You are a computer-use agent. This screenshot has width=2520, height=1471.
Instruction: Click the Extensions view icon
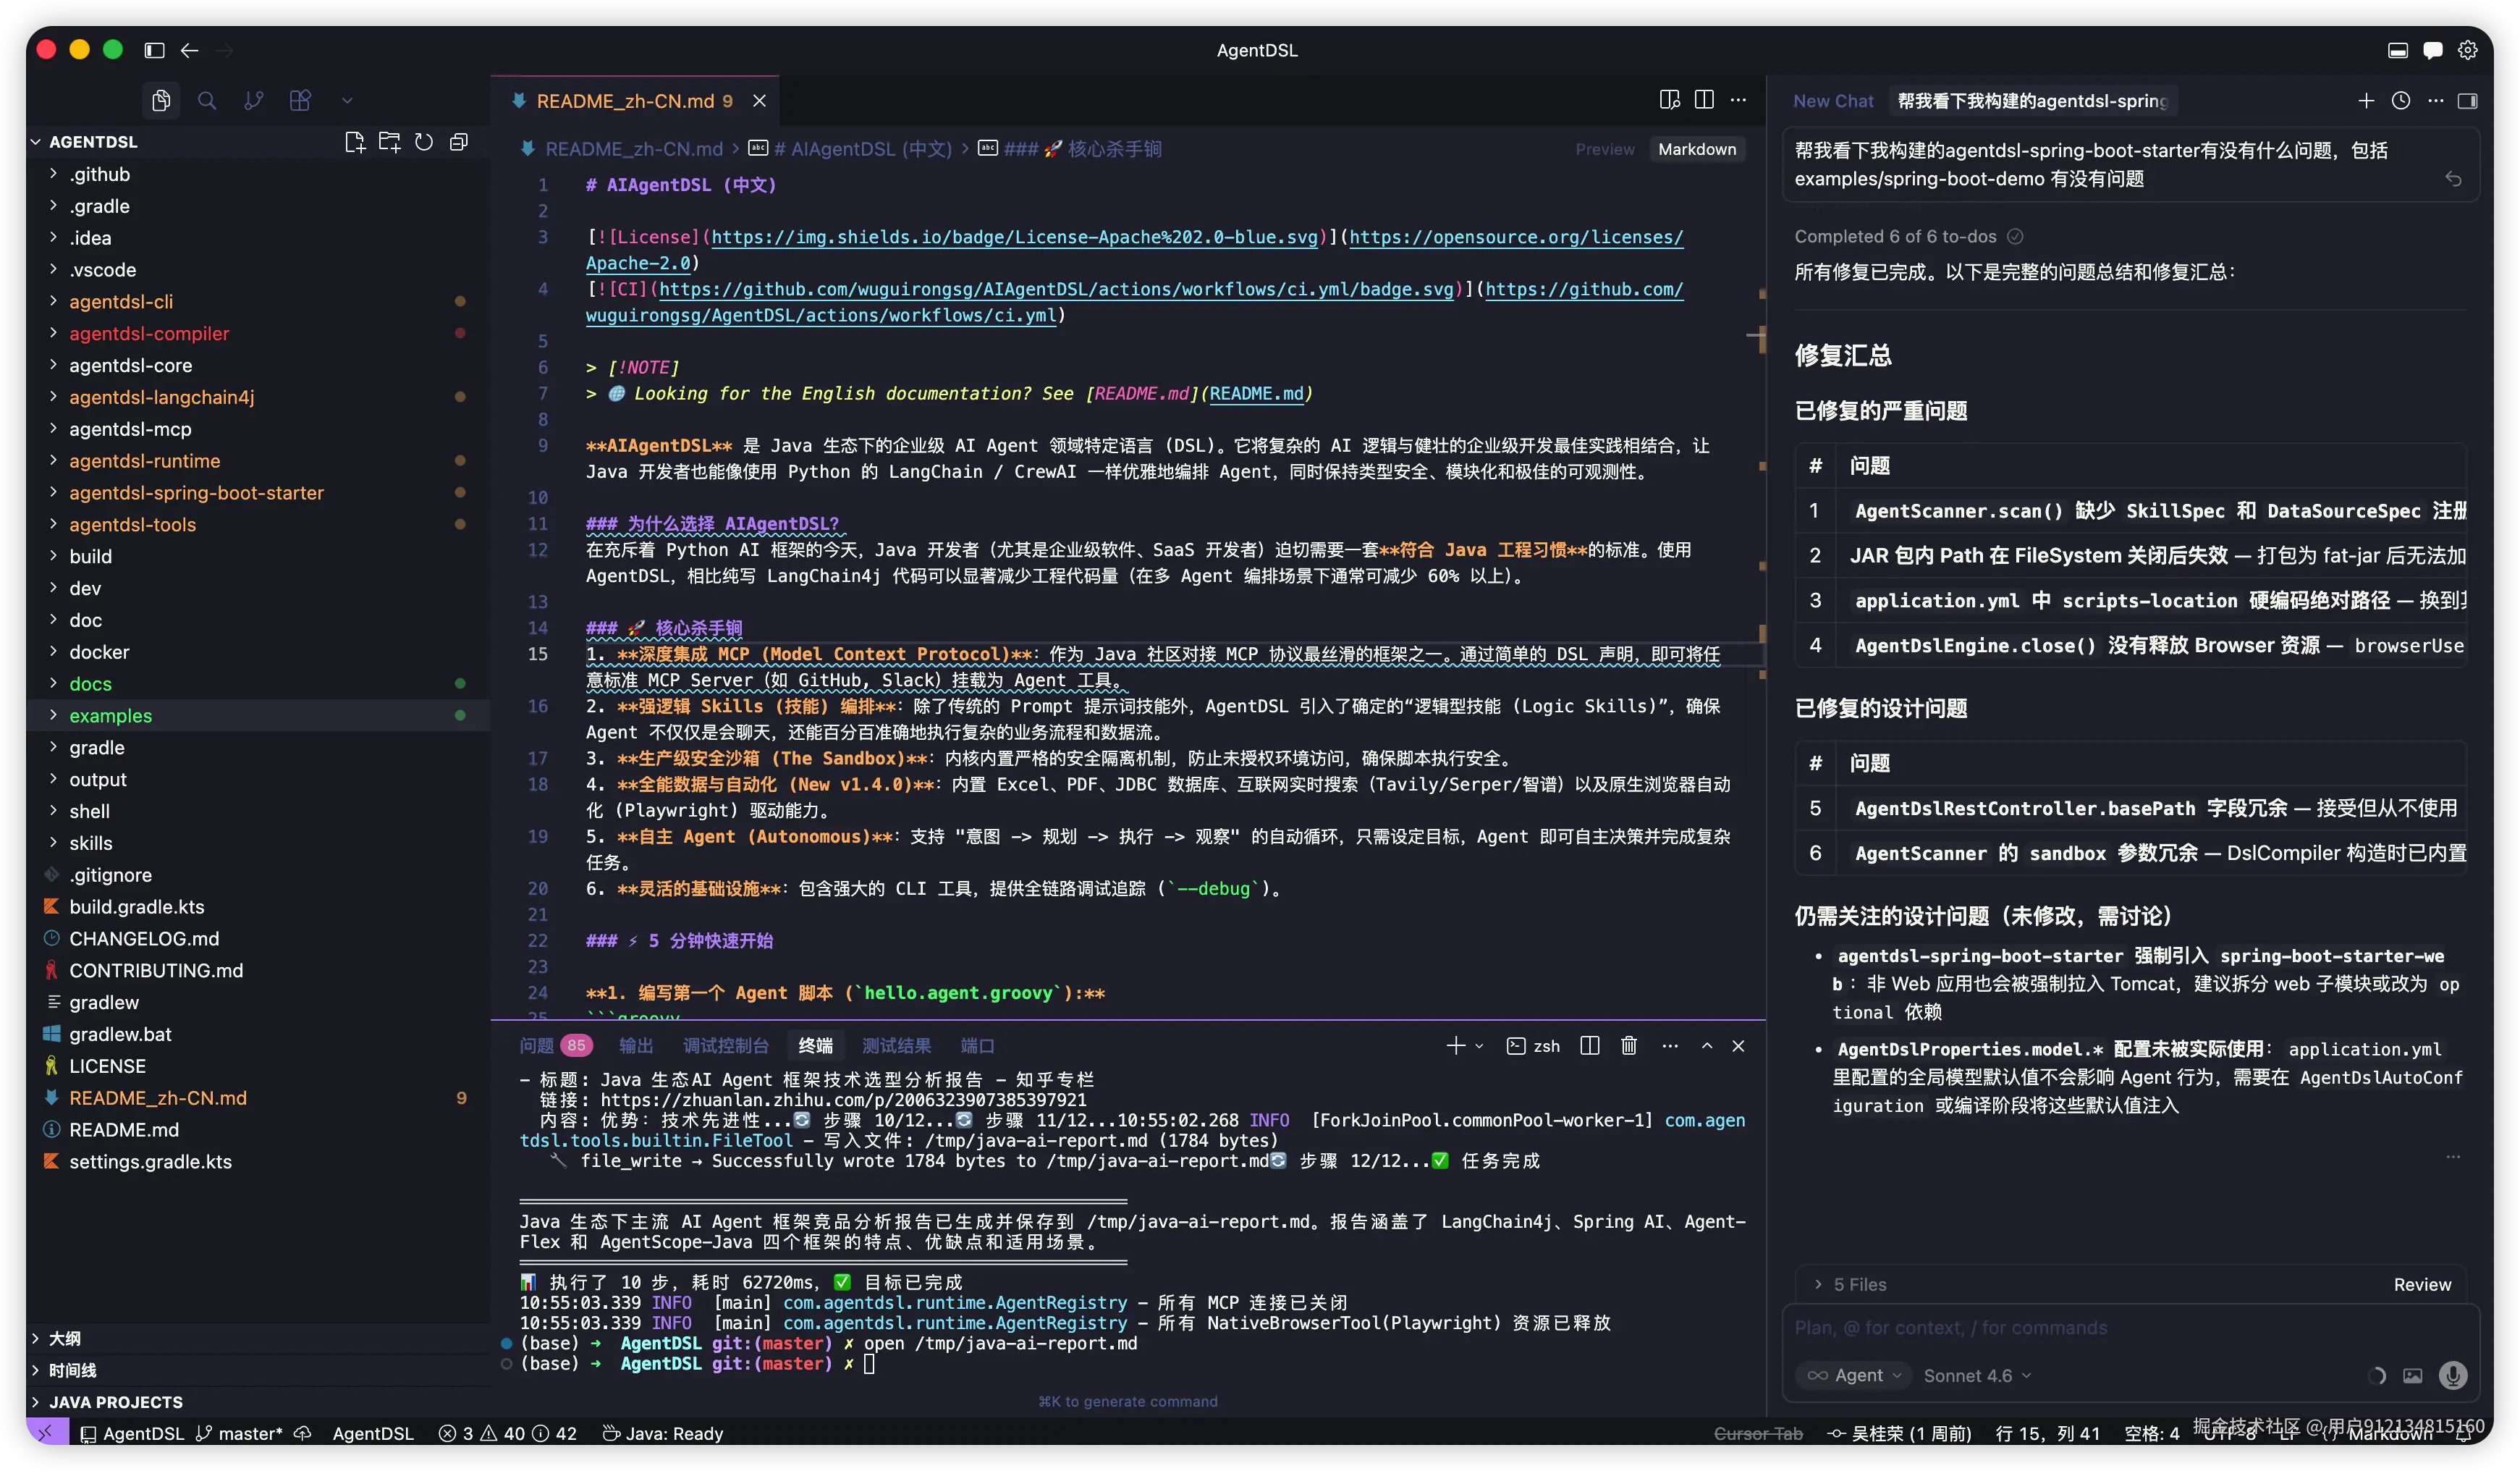[300, 101]
